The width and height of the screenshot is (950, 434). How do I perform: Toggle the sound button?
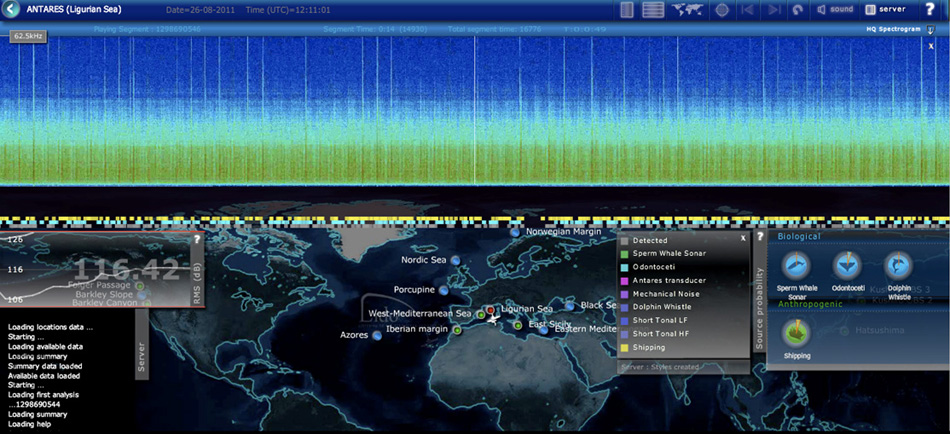click(x=835, y=10)
